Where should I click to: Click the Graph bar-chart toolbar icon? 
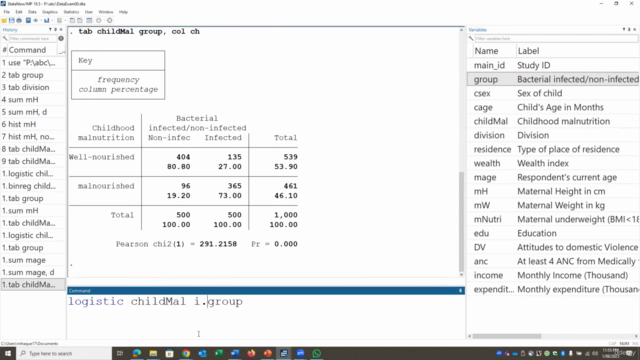(47, 20)
